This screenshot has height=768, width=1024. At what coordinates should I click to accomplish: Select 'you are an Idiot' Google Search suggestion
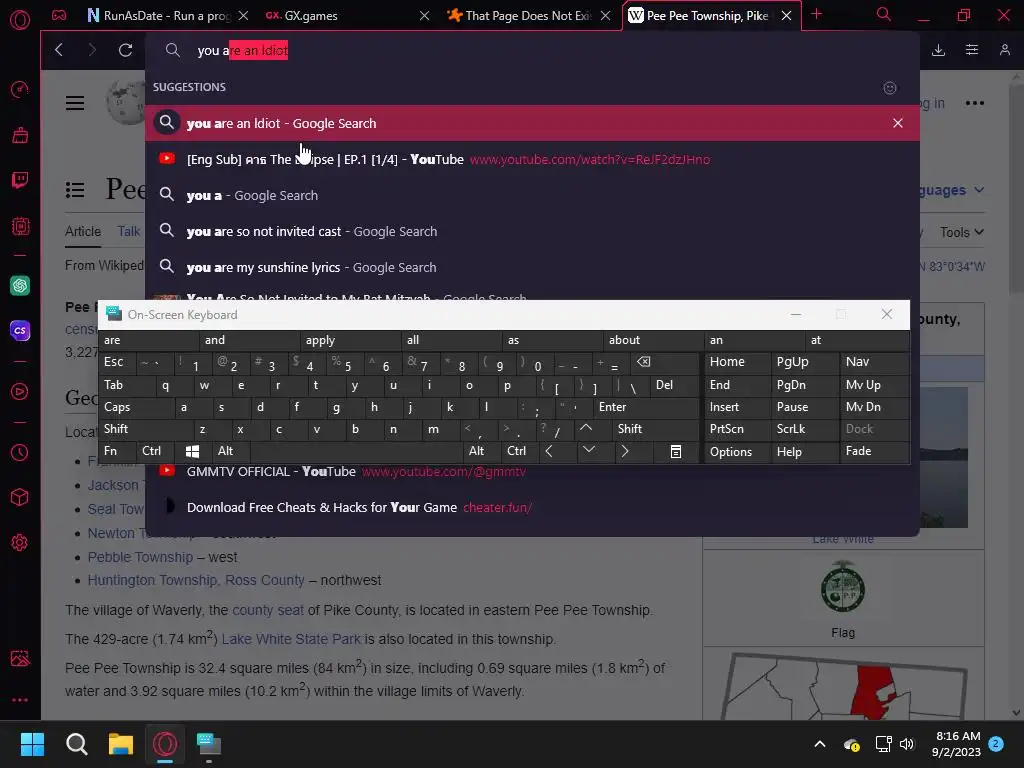(532, 123)
